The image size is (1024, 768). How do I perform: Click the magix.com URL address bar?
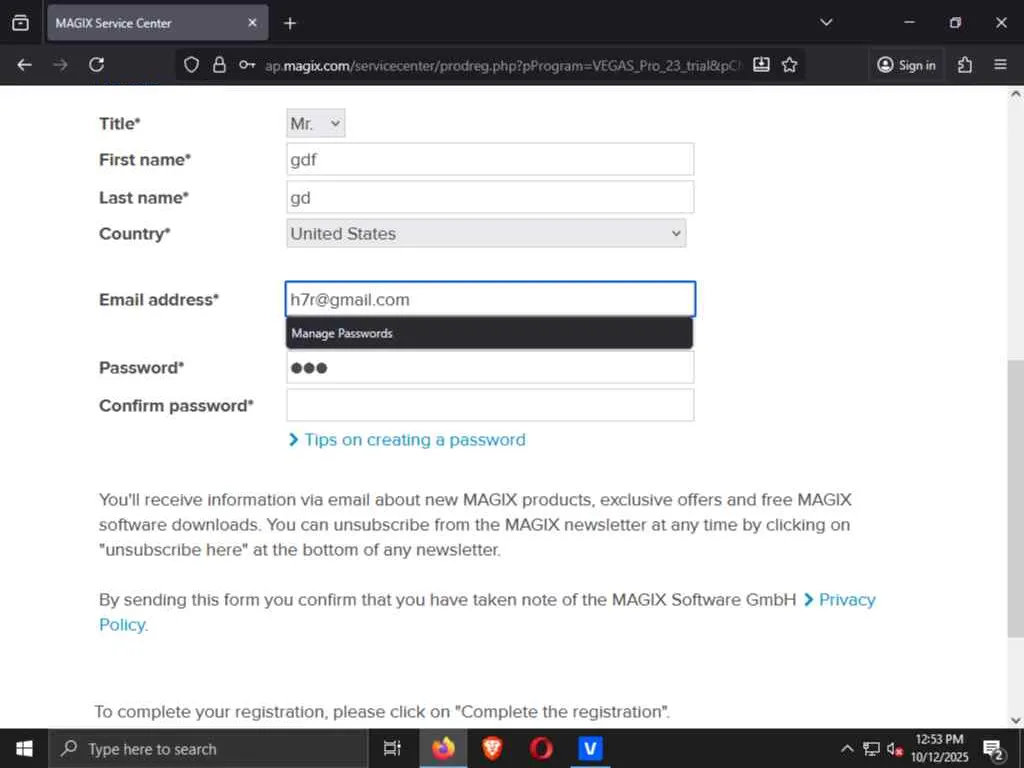[x=503, y=65]
